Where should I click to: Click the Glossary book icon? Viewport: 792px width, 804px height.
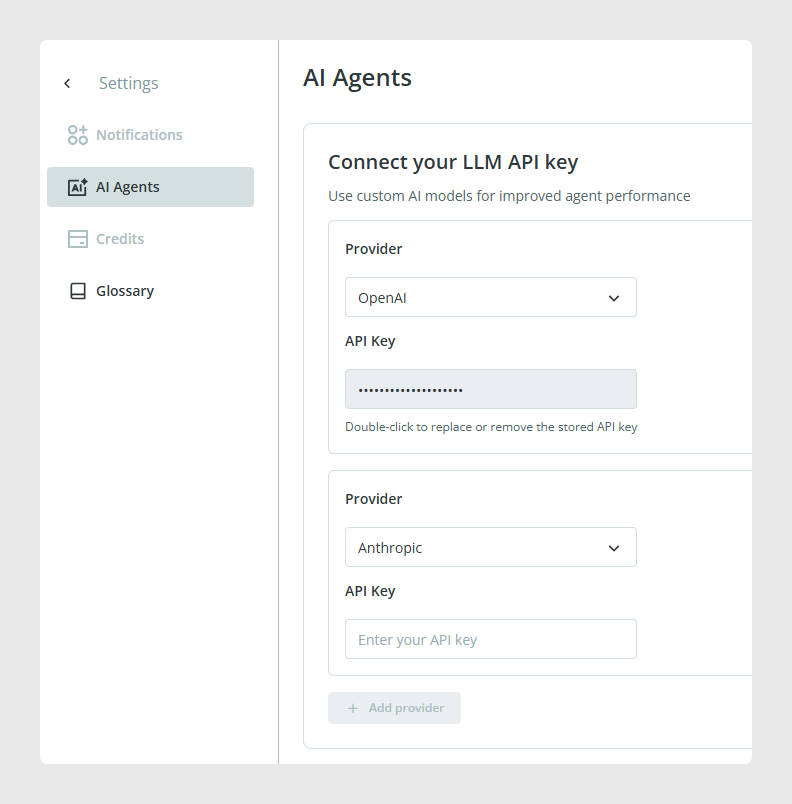tap(77, 291)
